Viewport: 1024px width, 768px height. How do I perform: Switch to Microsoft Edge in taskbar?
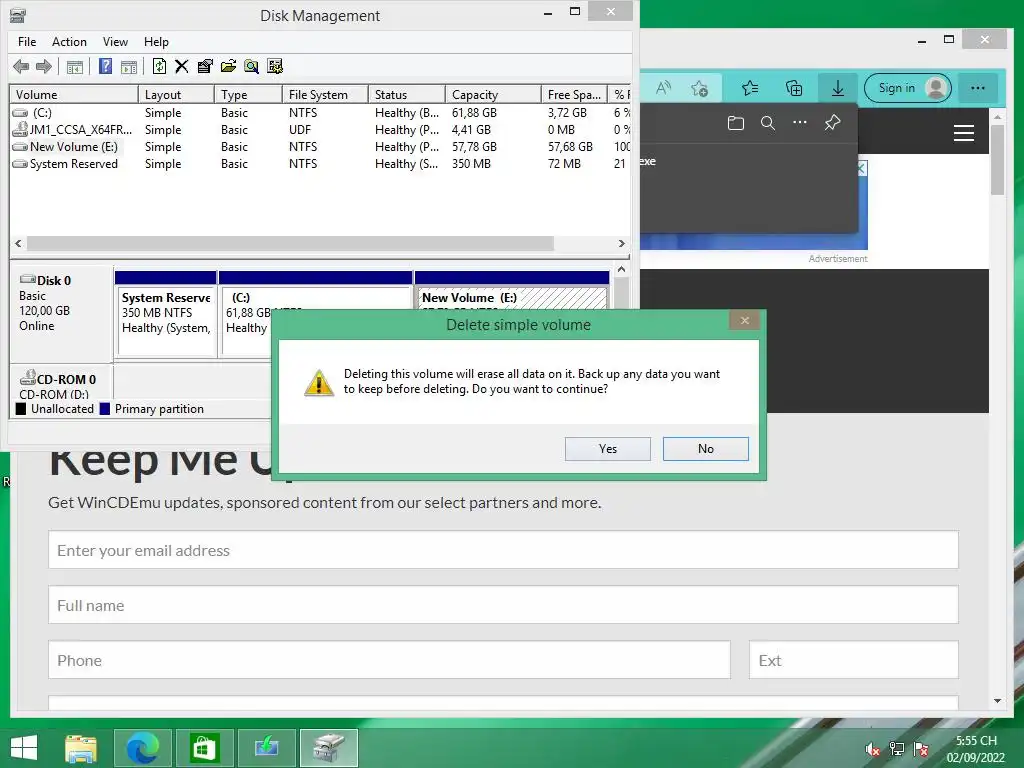pos(142,748)
